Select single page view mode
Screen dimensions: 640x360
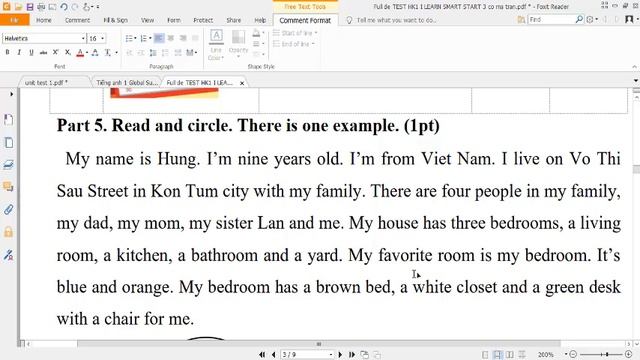pos(485,355)
